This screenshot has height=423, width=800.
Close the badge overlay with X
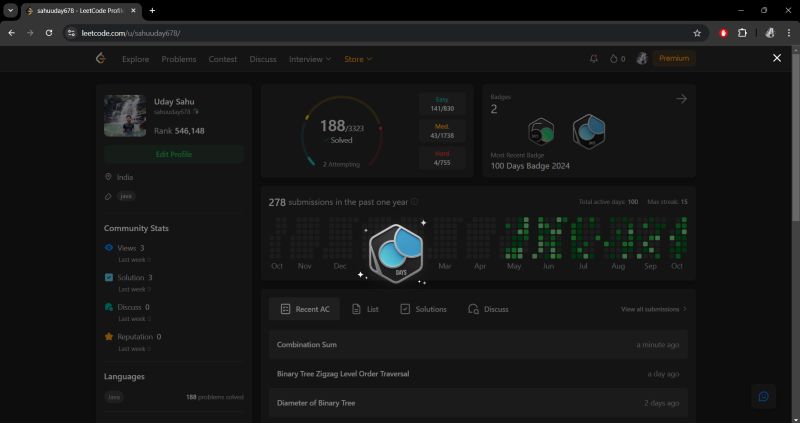point(777,58)
